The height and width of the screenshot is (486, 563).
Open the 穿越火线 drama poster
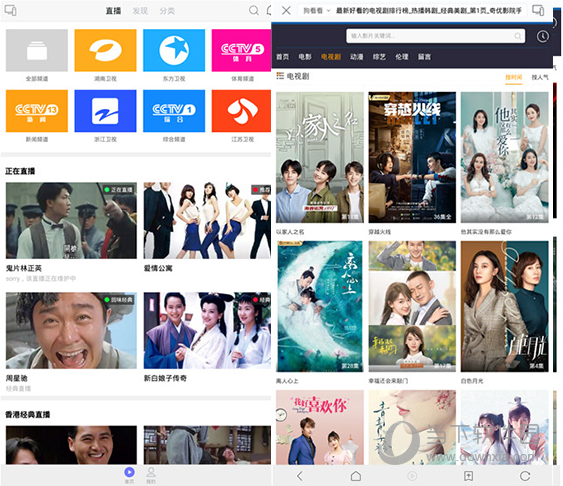coord(412,157)
